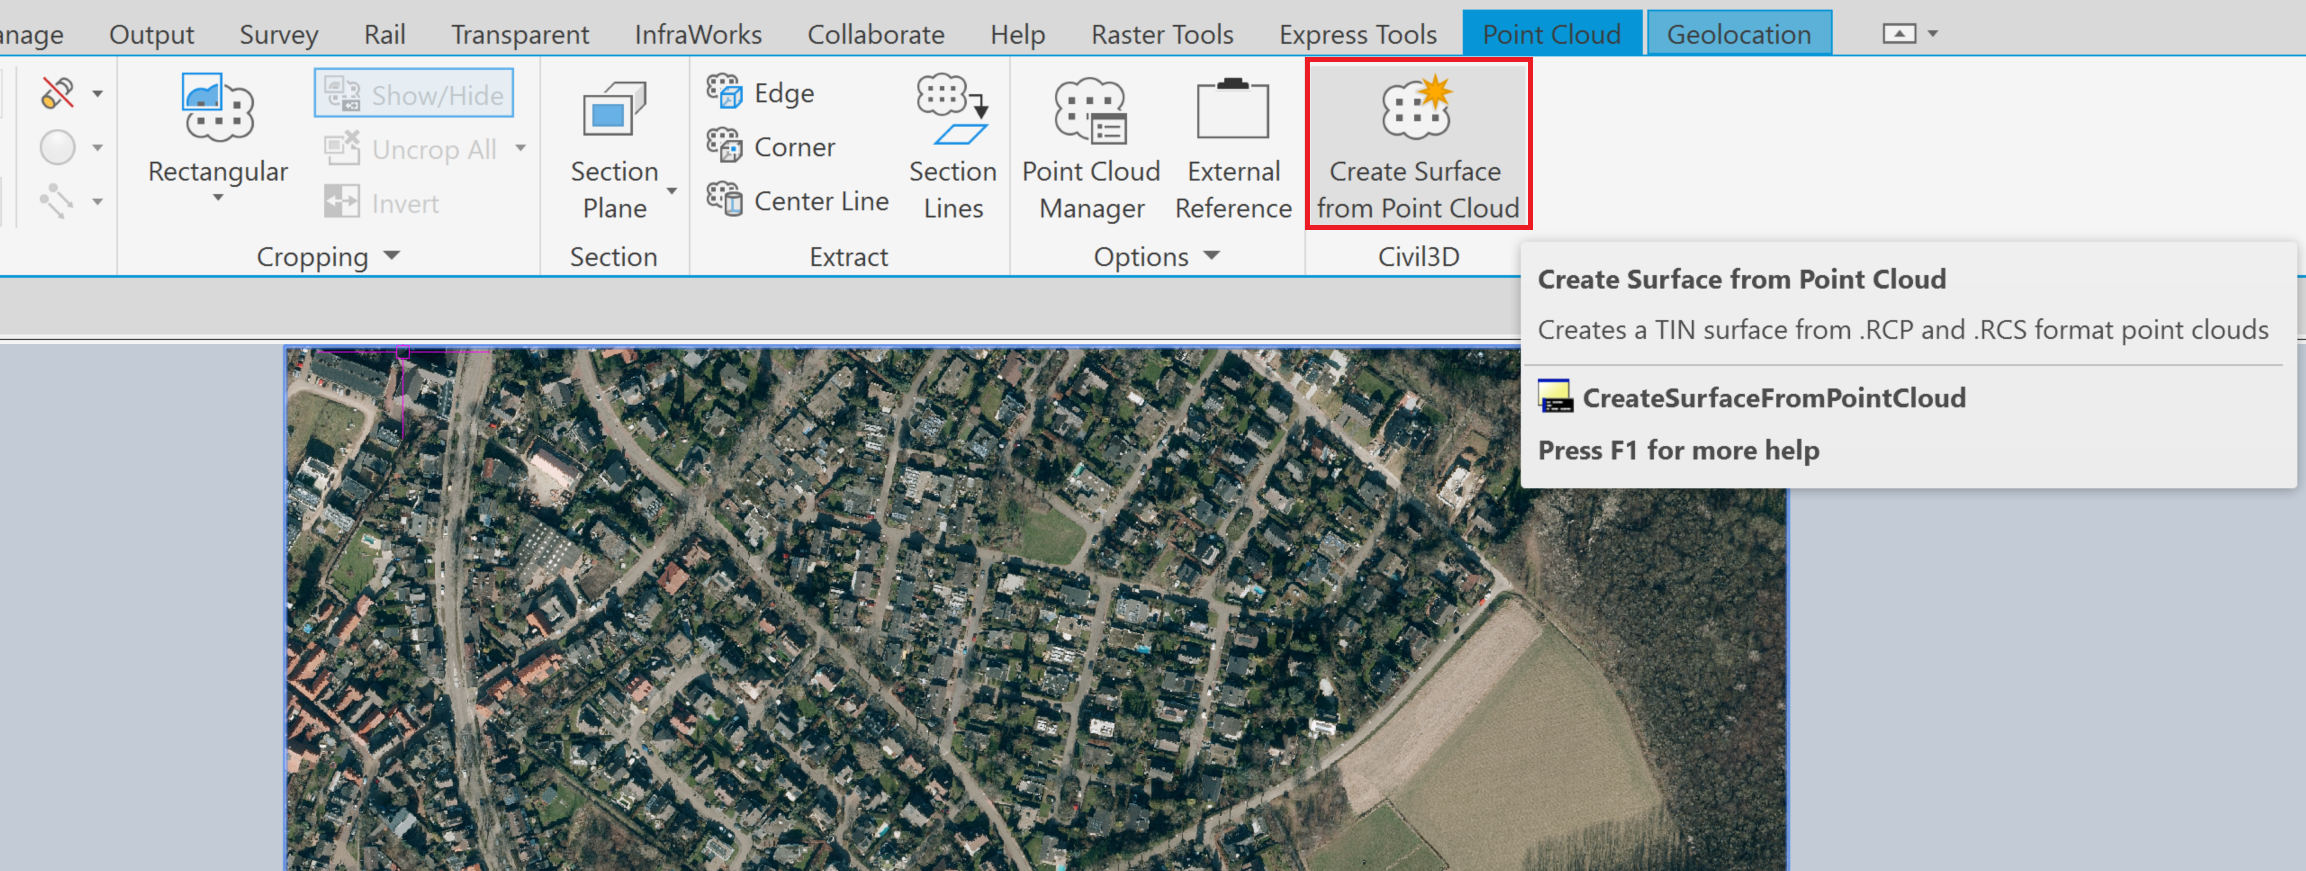Screen dimensions: 2306x871
Task: Expand the Cropping panel
Action: click(x=328, y=256)
